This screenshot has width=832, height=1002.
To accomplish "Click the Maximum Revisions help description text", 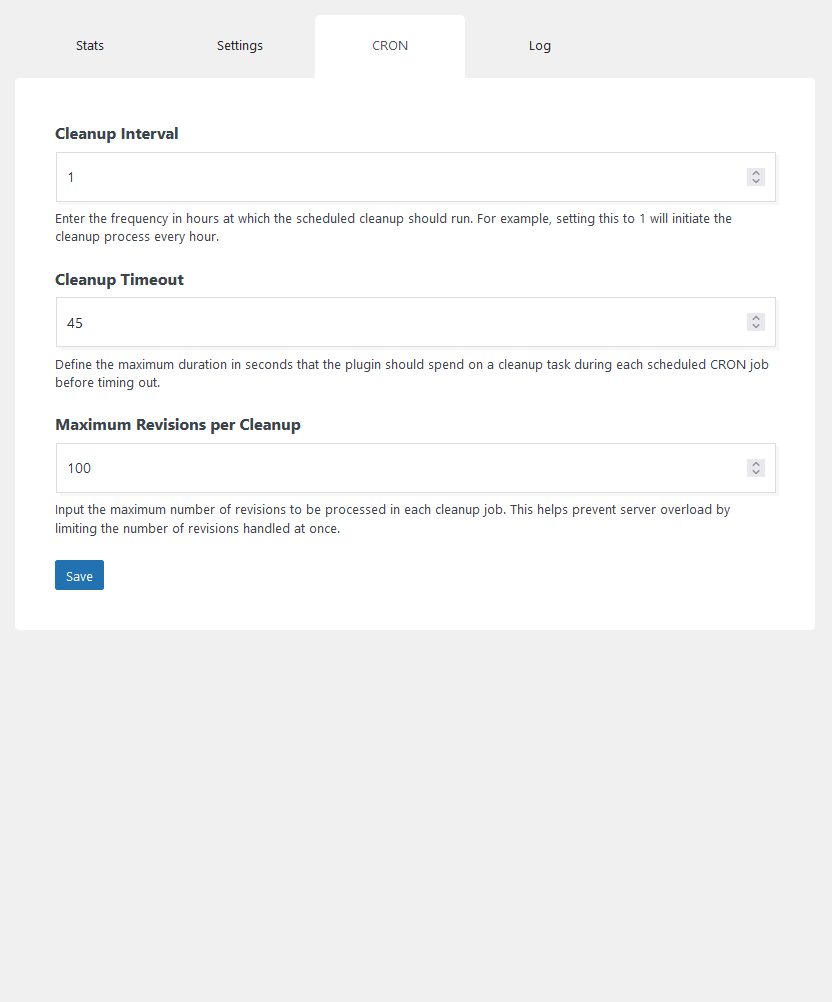I will (392, 519).
